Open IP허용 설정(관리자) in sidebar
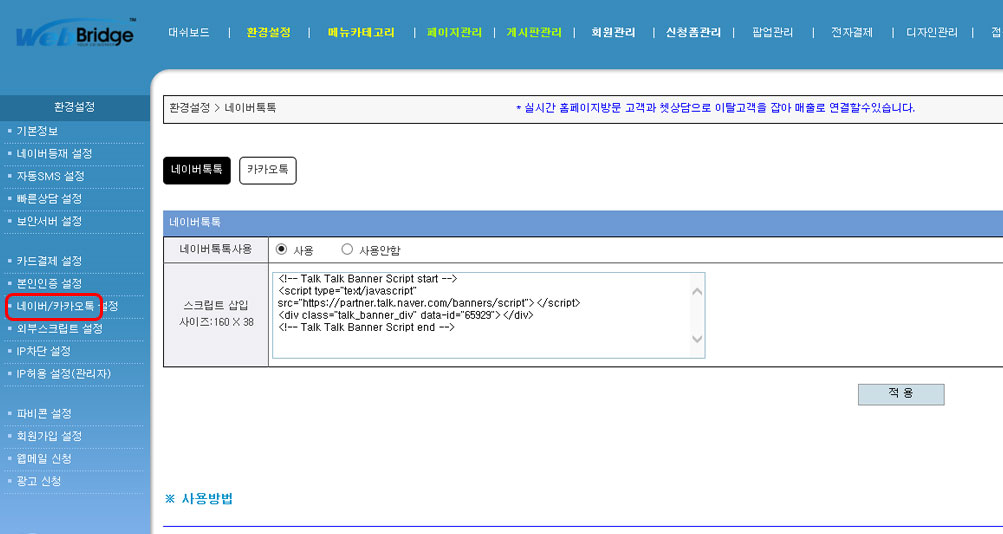Image resolution: width=1003 pixels, height=534 pixels. coord(63,373)
